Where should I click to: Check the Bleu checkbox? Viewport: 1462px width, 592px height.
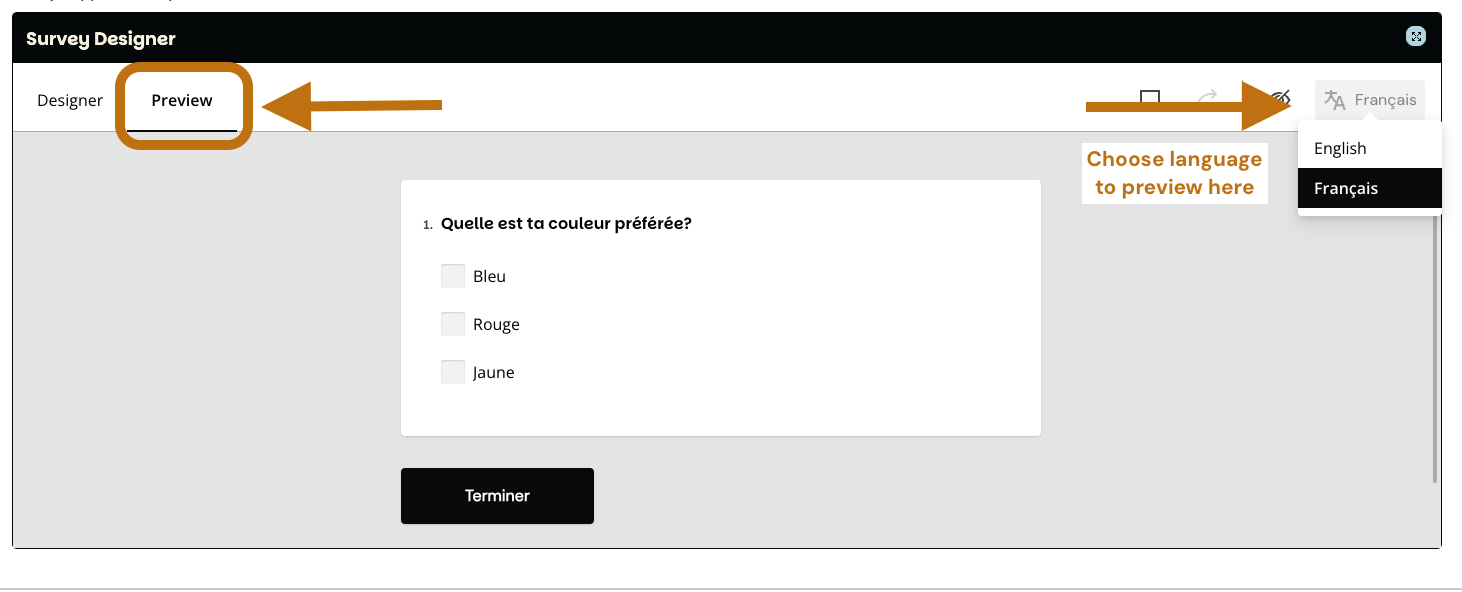(x=453, y=276)
